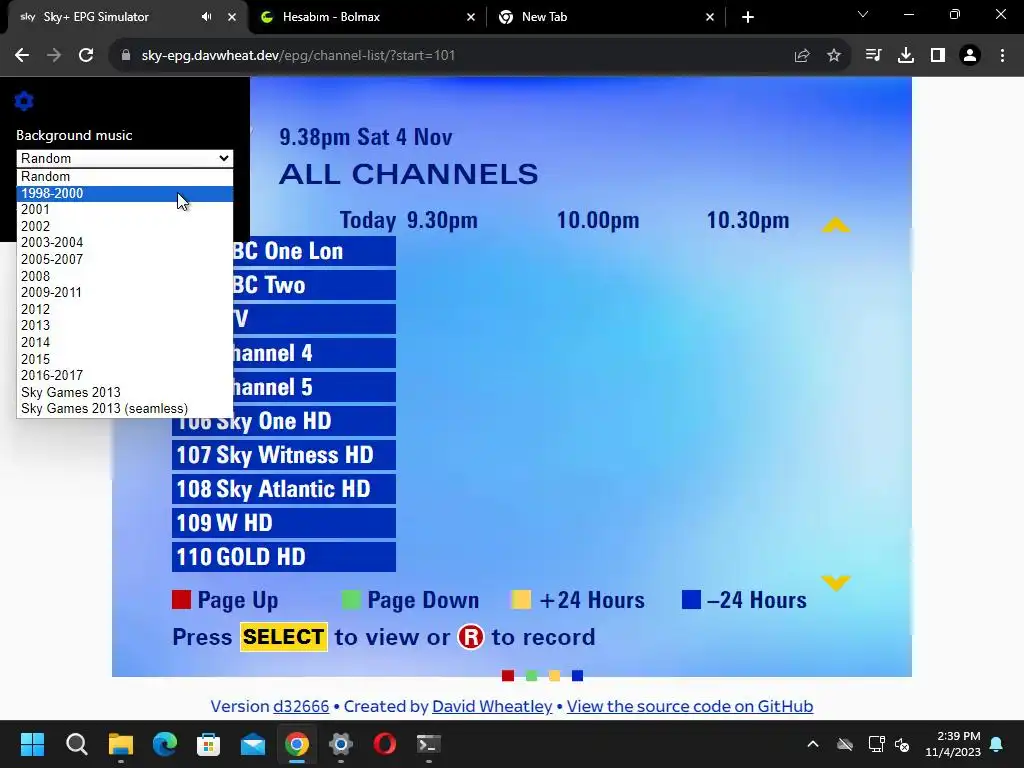This screenshot has height=768, width=1024.
Task: Select 107 Sky Witness HD channel
Action: (283, 455)
